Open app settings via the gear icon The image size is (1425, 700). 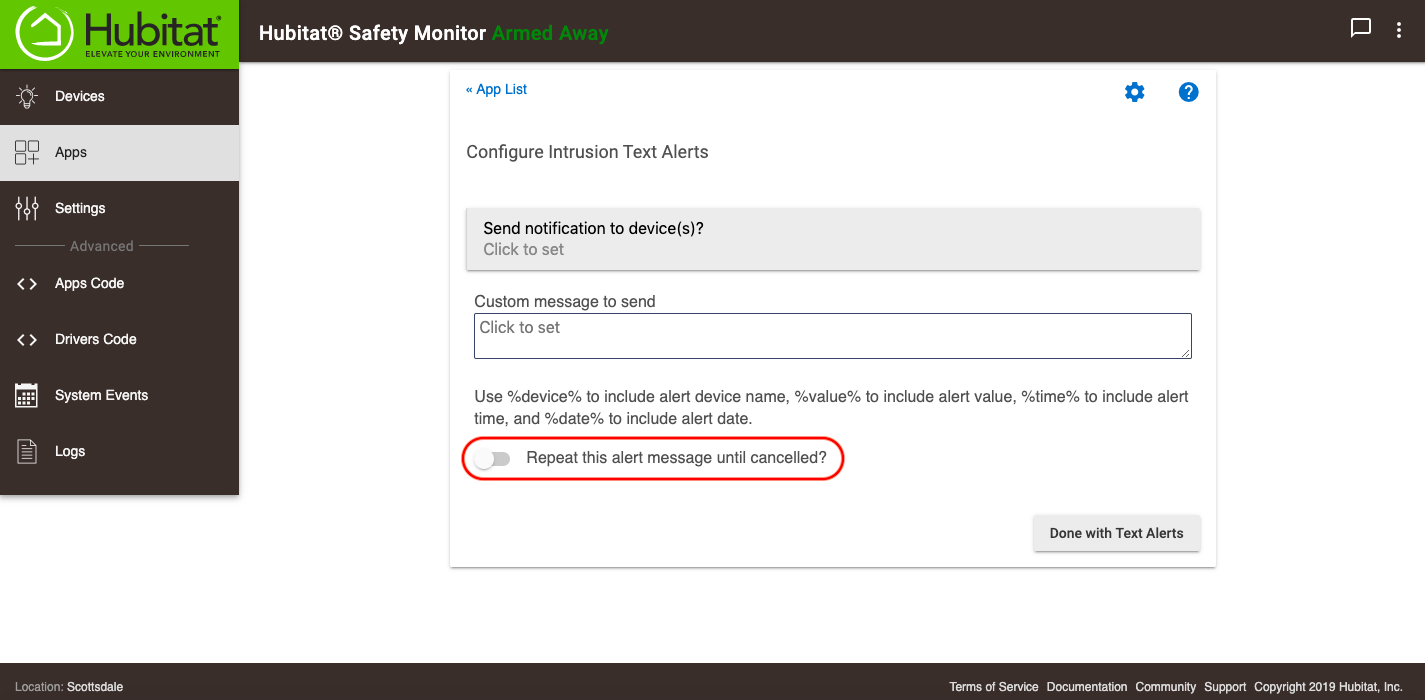tap(1134, 92)
